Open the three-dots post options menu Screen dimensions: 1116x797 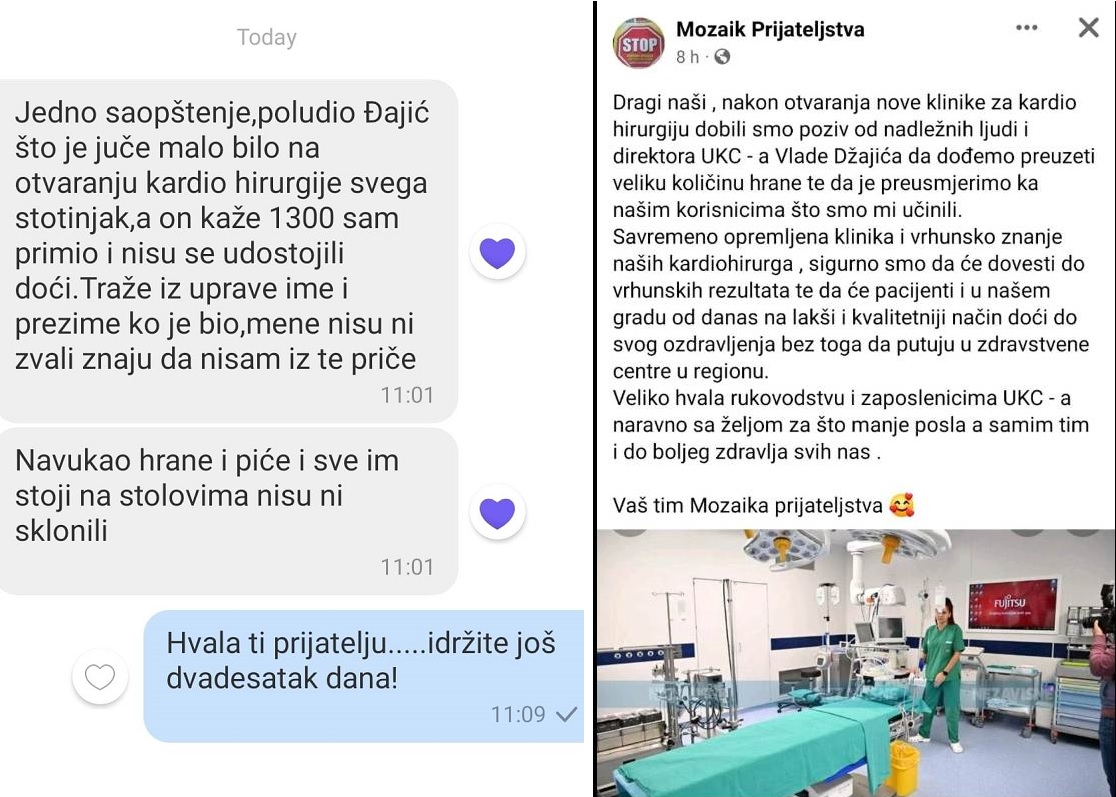tap(1026, 28)
